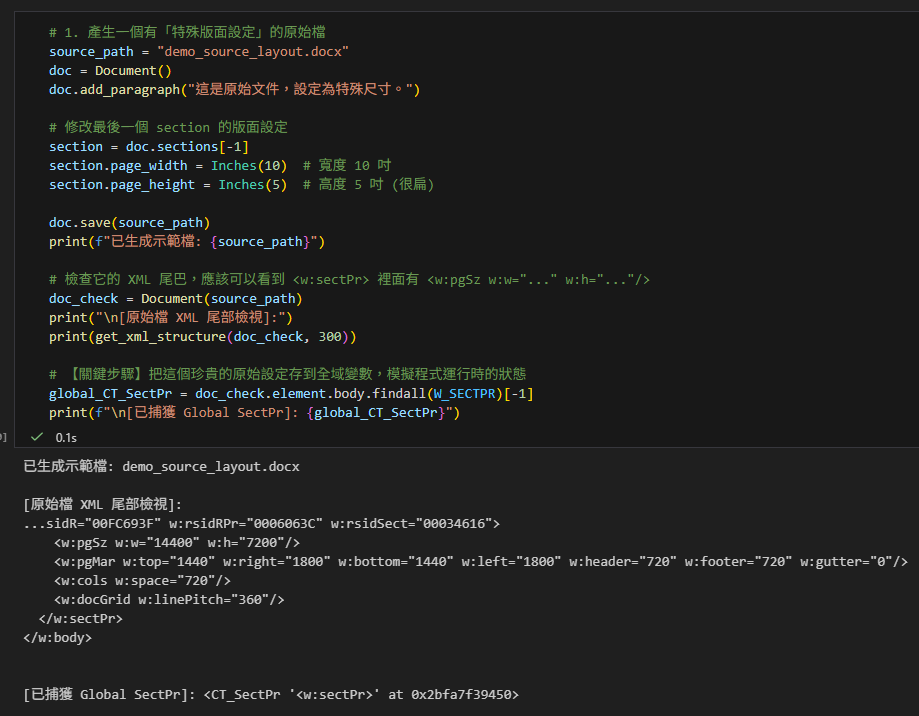Screen dimensions: 919x716
Task: Click the green execution success checkmark
Action: tap(37, 437)
